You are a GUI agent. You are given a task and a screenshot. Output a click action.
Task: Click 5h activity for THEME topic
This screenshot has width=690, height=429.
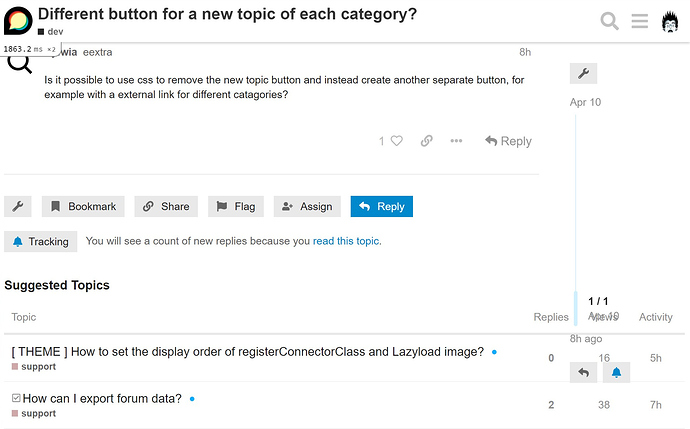coord(656,358)
